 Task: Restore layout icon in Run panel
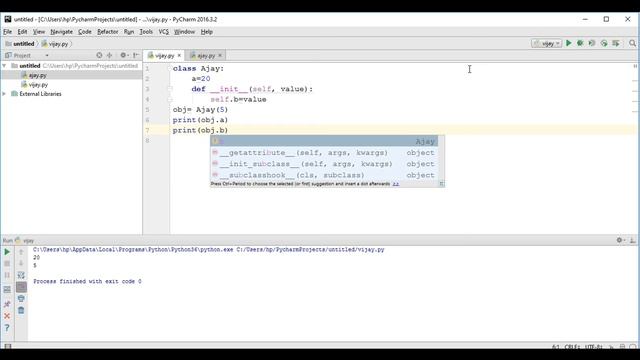[7, 290]
